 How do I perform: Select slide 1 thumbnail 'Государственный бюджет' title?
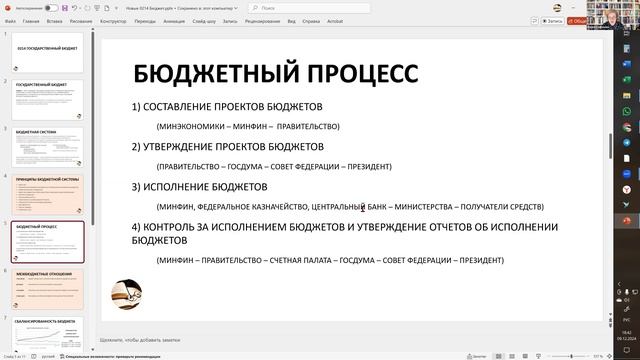[47, 53]
